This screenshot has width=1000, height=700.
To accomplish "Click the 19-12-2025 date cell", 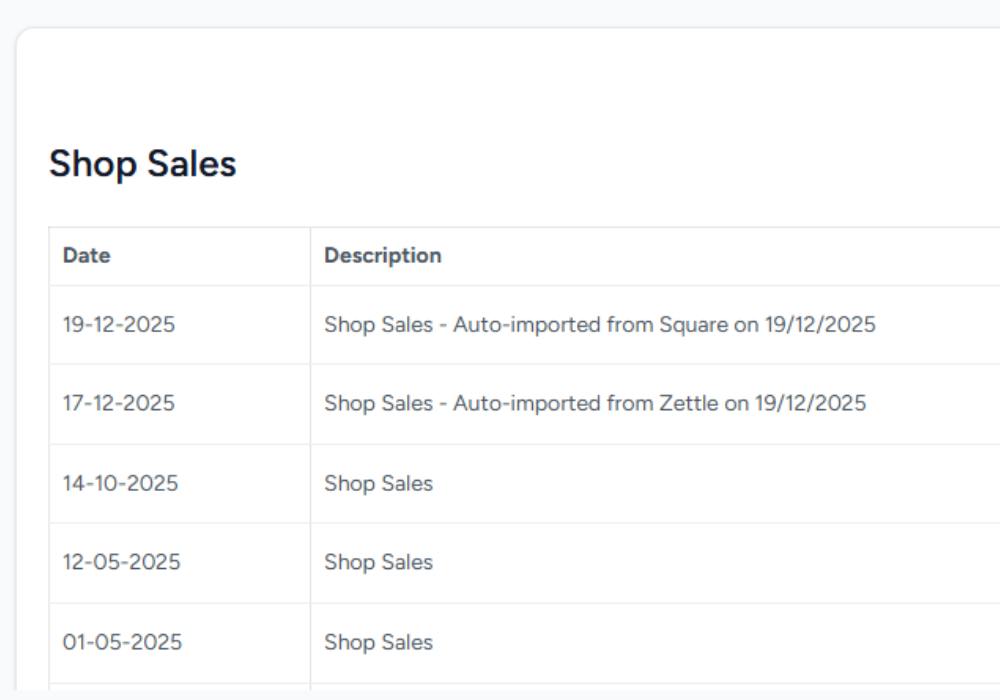I will pyautogui.click(x=119, y=325).
